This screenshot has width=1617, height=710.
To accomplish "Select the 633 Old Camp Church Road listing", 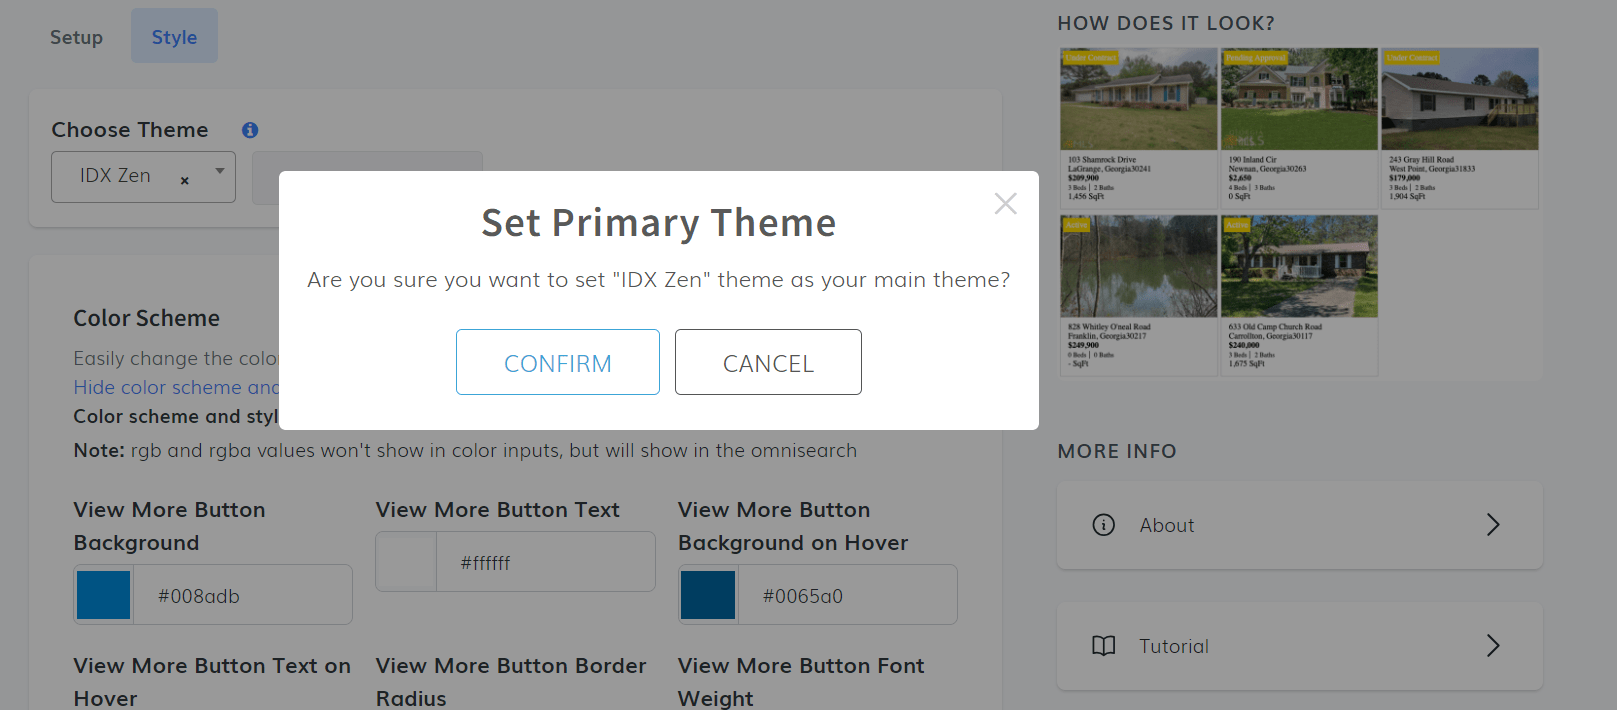I will click(x=1298, y=267).
